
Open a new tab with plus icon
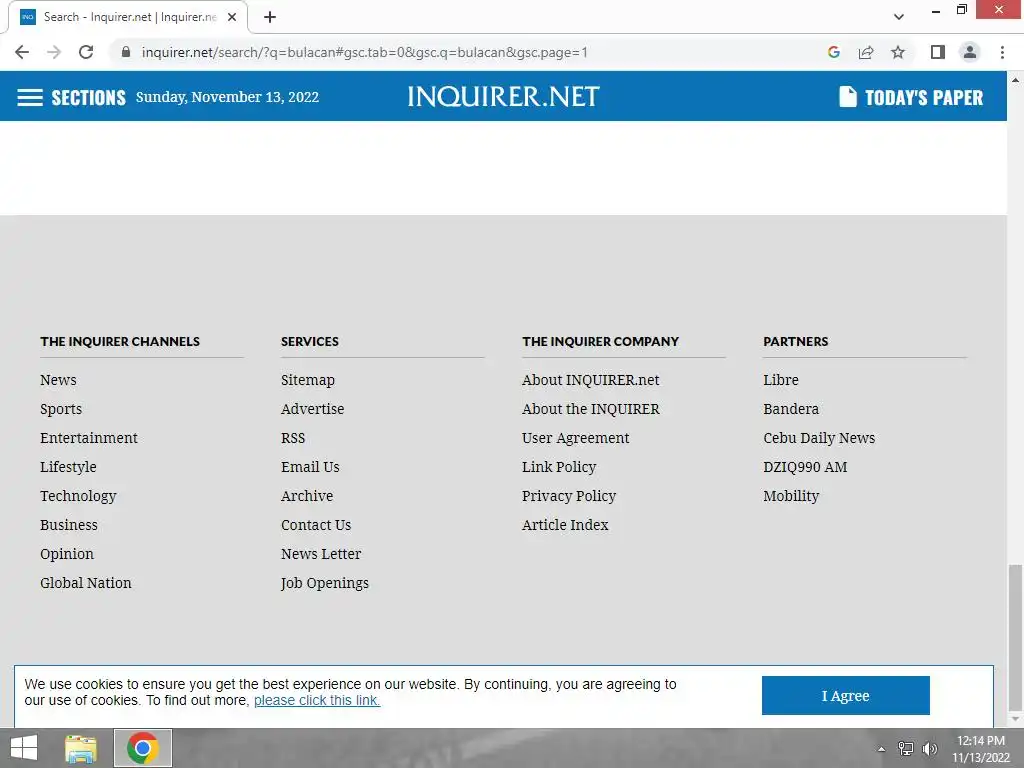270,17
